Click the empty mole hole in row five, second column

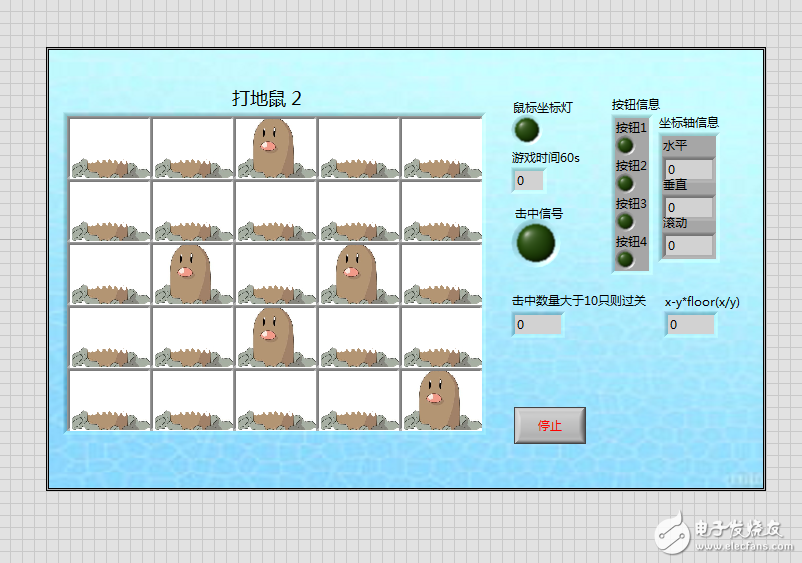pyautogui.click(x=193, y=400)
